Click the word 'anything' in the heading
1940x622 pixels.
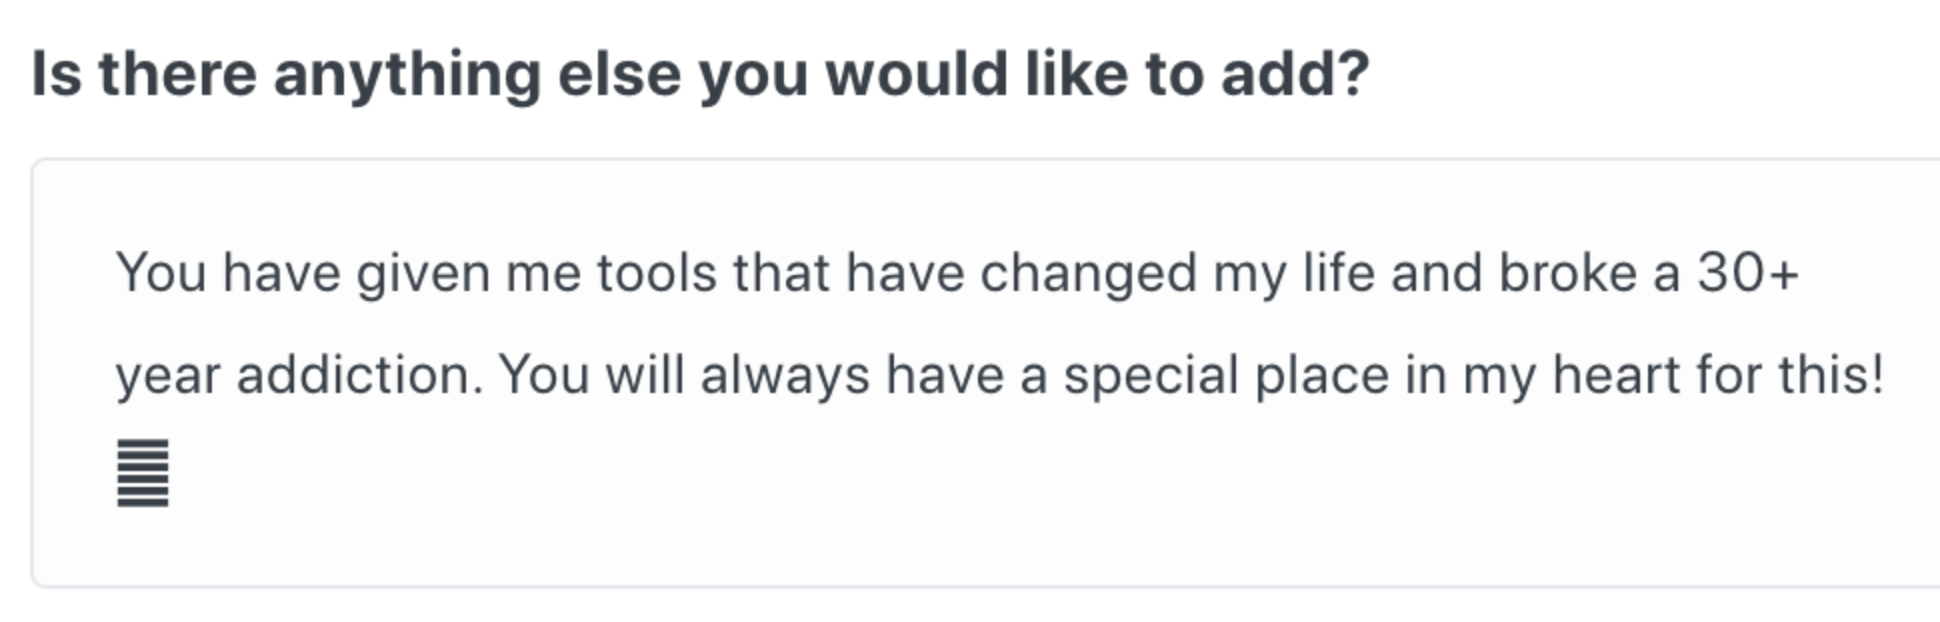[407, 75]
